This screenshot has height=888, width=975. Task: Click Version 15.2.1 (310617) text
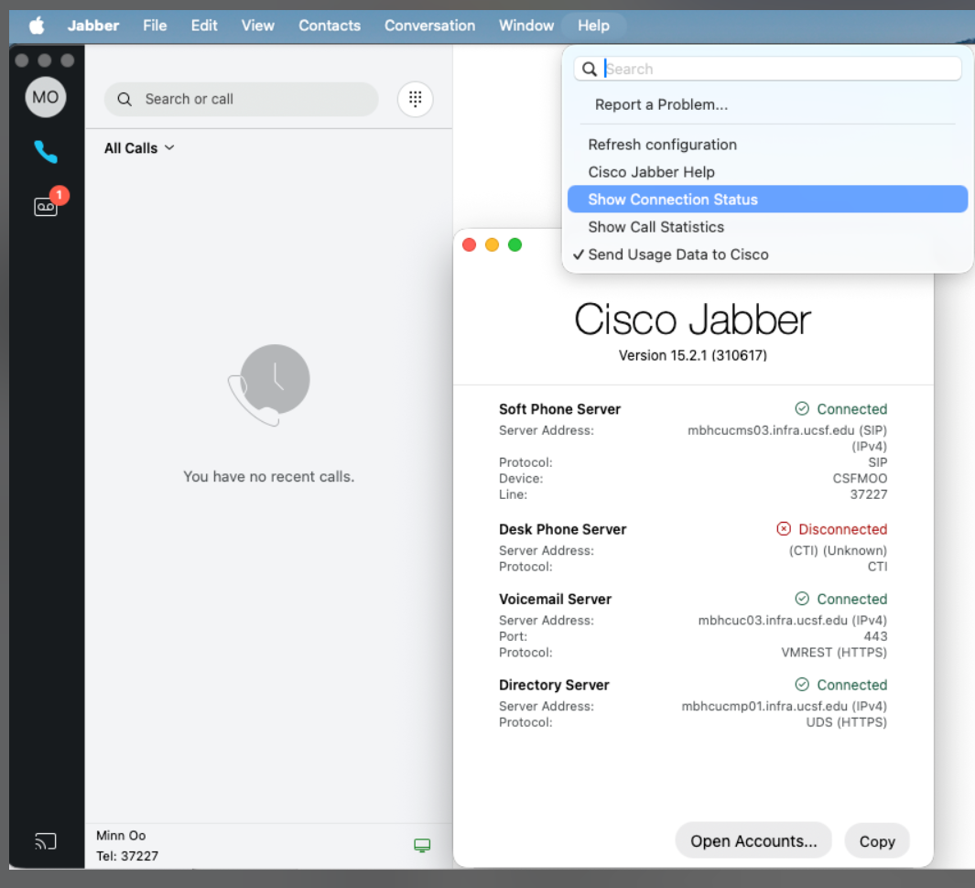pos(693,355)
